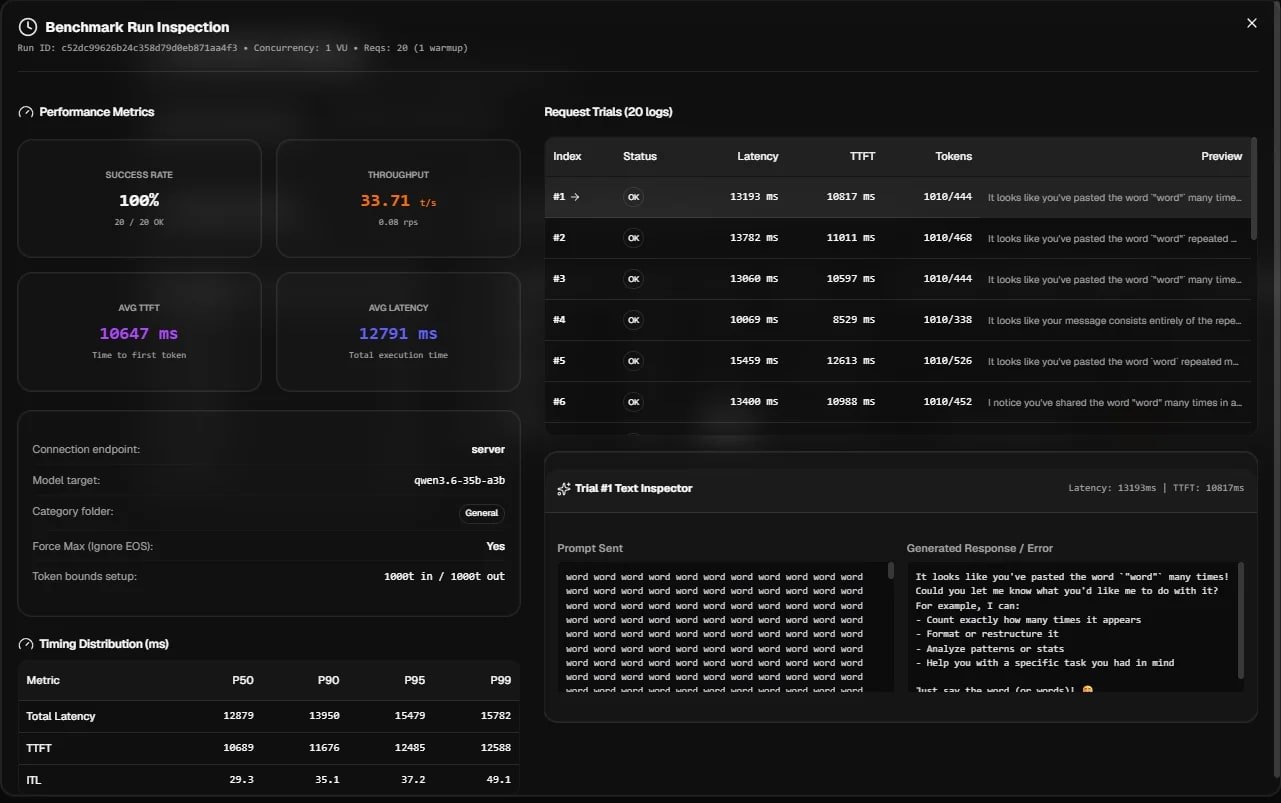Click the OK status badge in row #1
The image size is (1281, 803).
633,197
